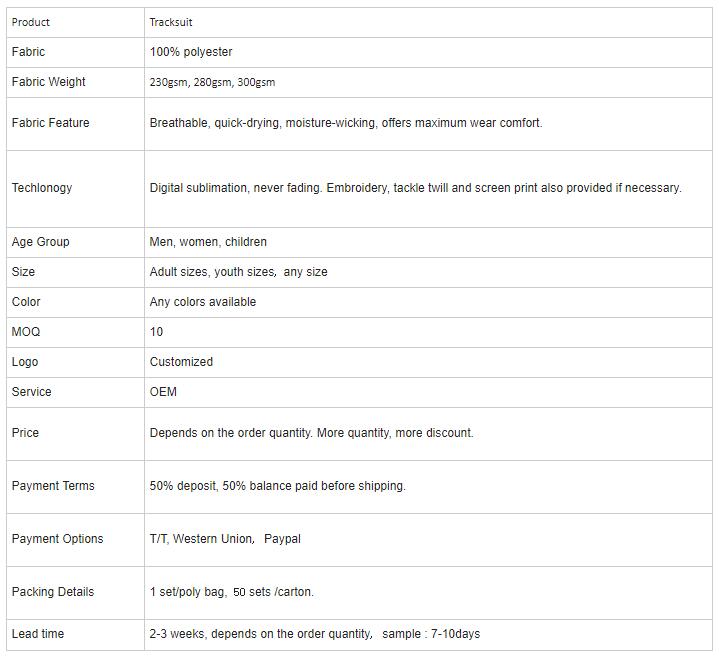Click the Any colors available value

pyautogui.click(x=203, y=302)
